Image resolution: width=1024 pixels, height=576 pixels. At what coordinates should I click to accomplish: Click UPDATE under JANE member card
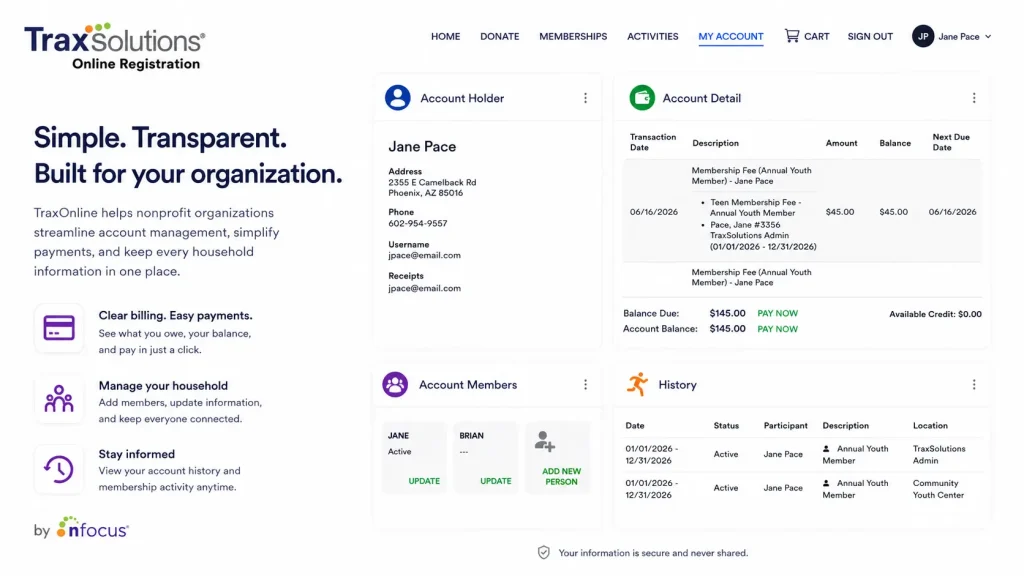point(424,481)
